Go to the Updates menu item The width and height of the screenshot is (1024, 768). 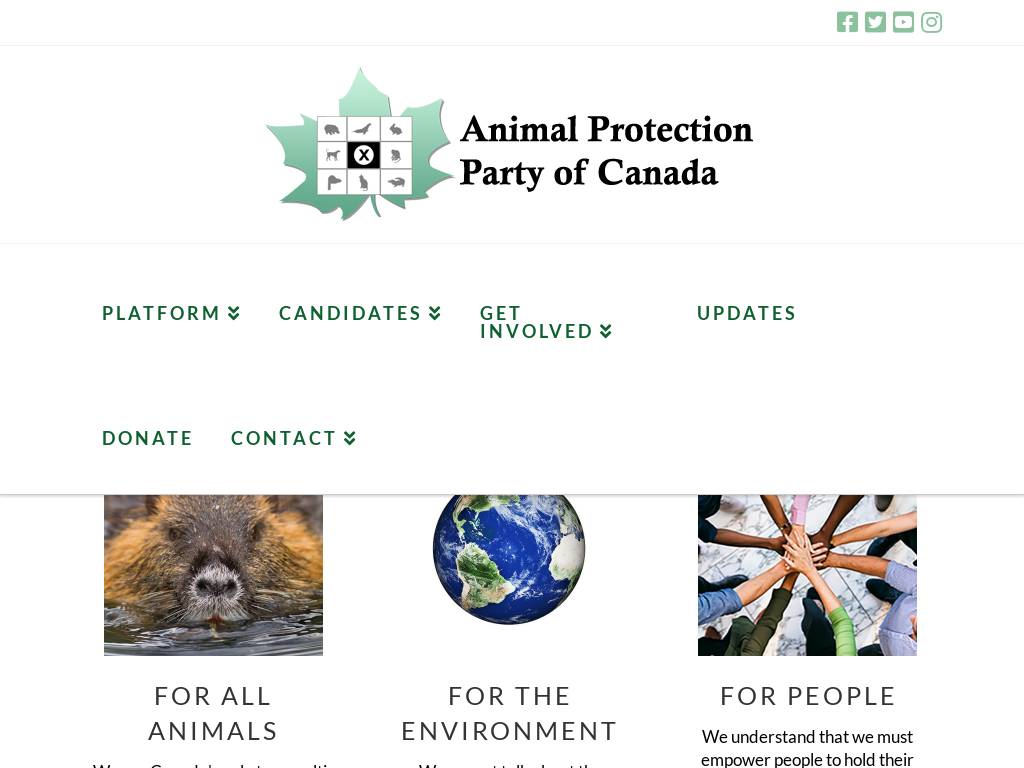pyautogui.click(x=746, y=314)
